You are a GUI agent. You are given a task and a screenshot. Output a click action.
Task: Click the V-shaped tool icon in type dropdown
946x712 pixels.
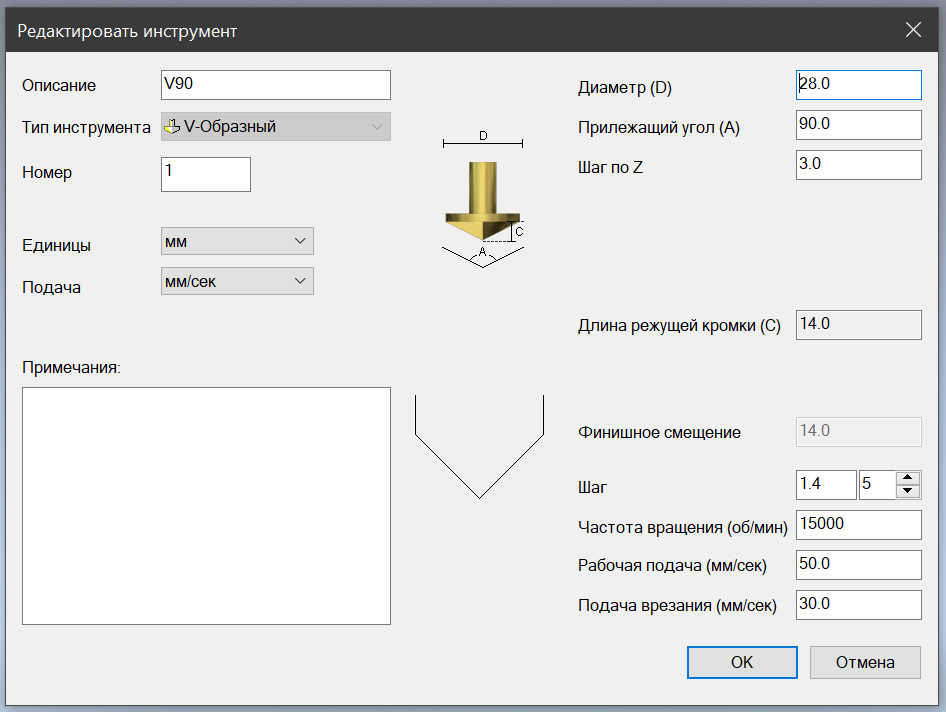173,127
